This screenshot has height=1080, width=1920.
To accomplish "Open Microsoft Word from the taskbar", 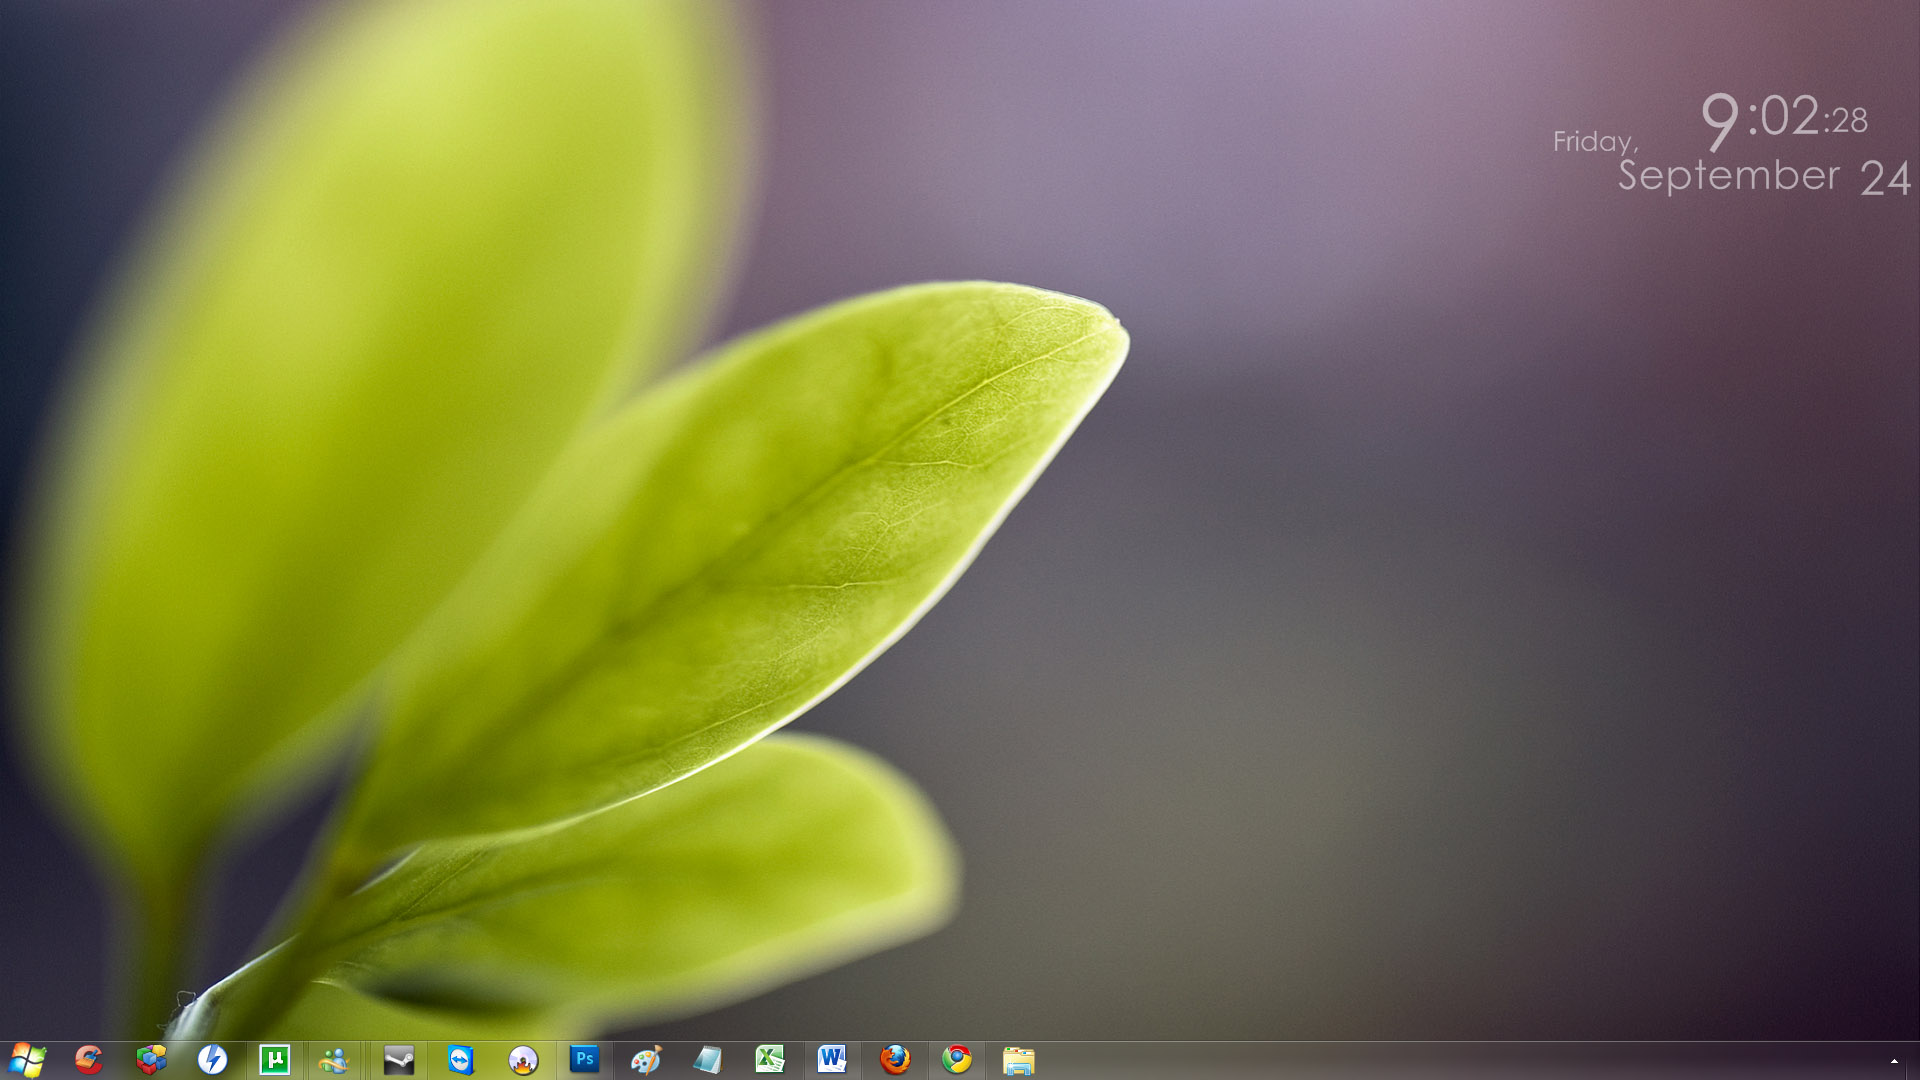I will 832,1059.
